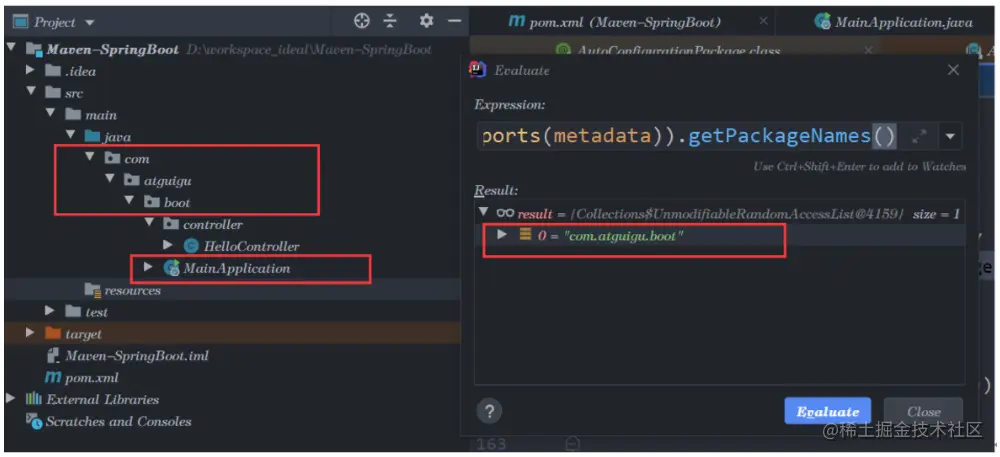Collapse the result node in Evaluate
Image resolution: width=1000 pixels, height=457 pixels.
click(483, 212)
